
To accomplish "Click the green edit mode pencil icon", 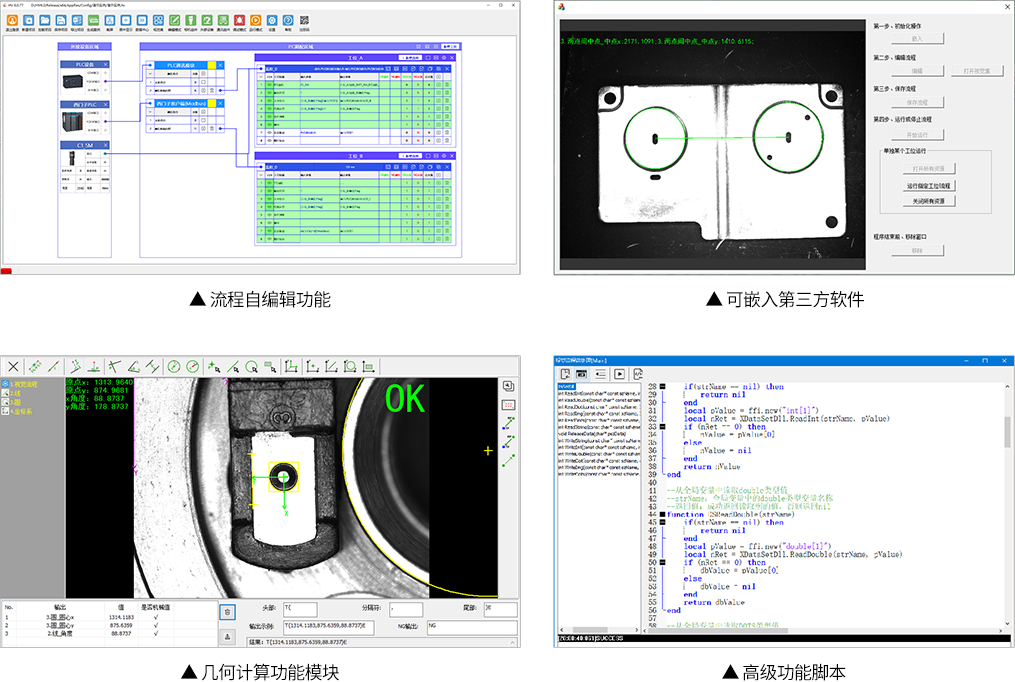I will 174,21.
